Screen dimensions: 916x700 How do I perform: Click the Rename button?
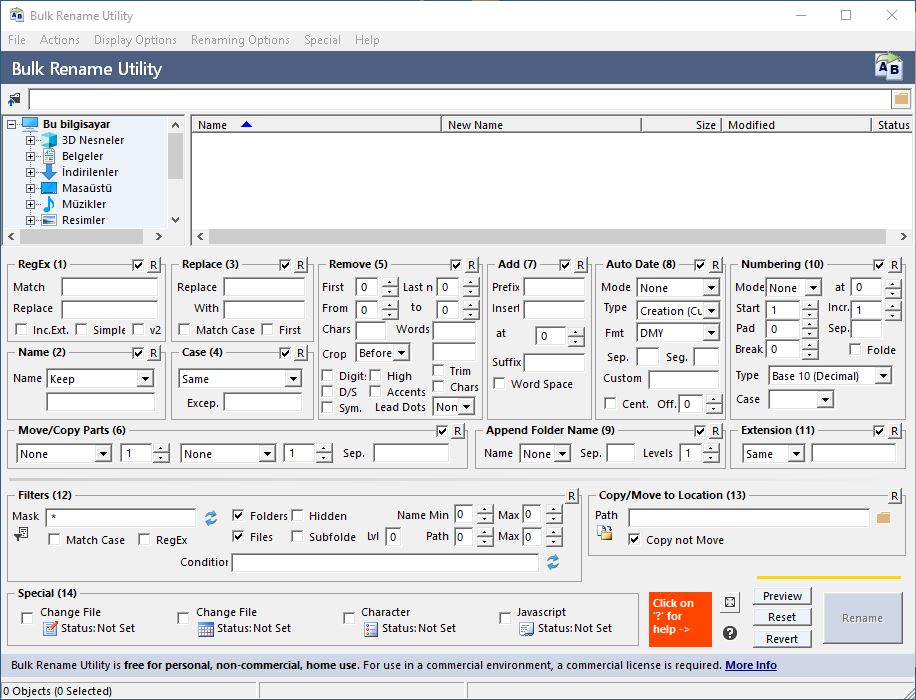coord(862,618)
